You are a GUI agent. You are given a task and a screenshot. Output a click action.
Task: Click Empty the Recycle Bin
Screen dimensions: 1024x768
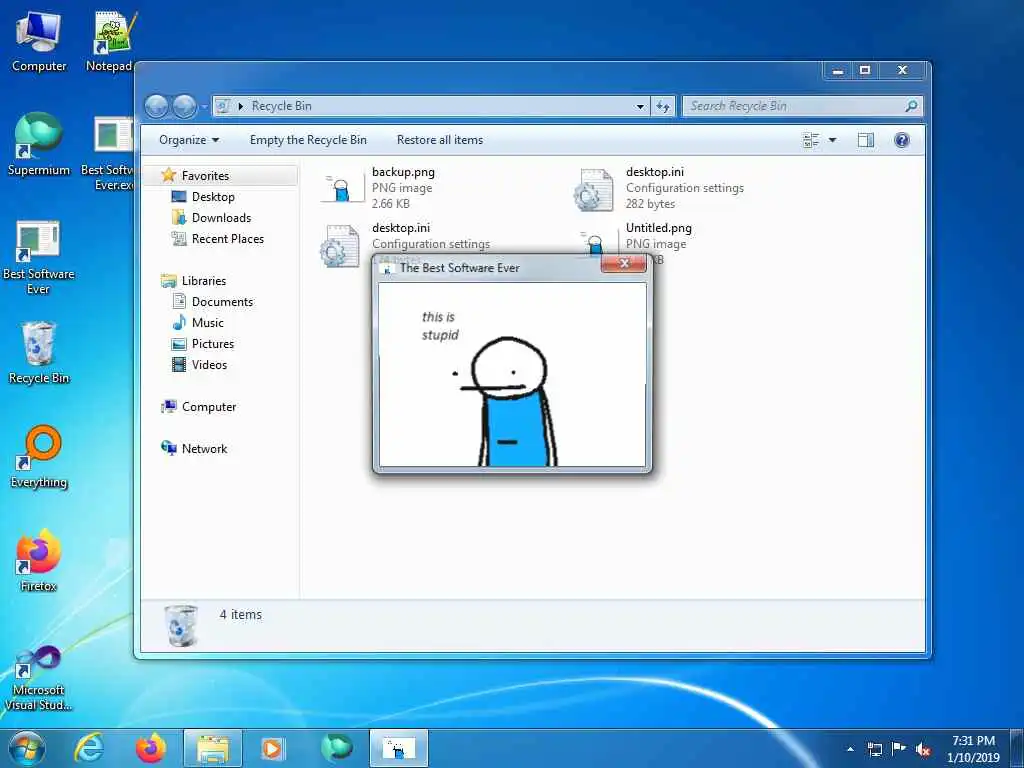pyautogui.click(x=308, y=140)
